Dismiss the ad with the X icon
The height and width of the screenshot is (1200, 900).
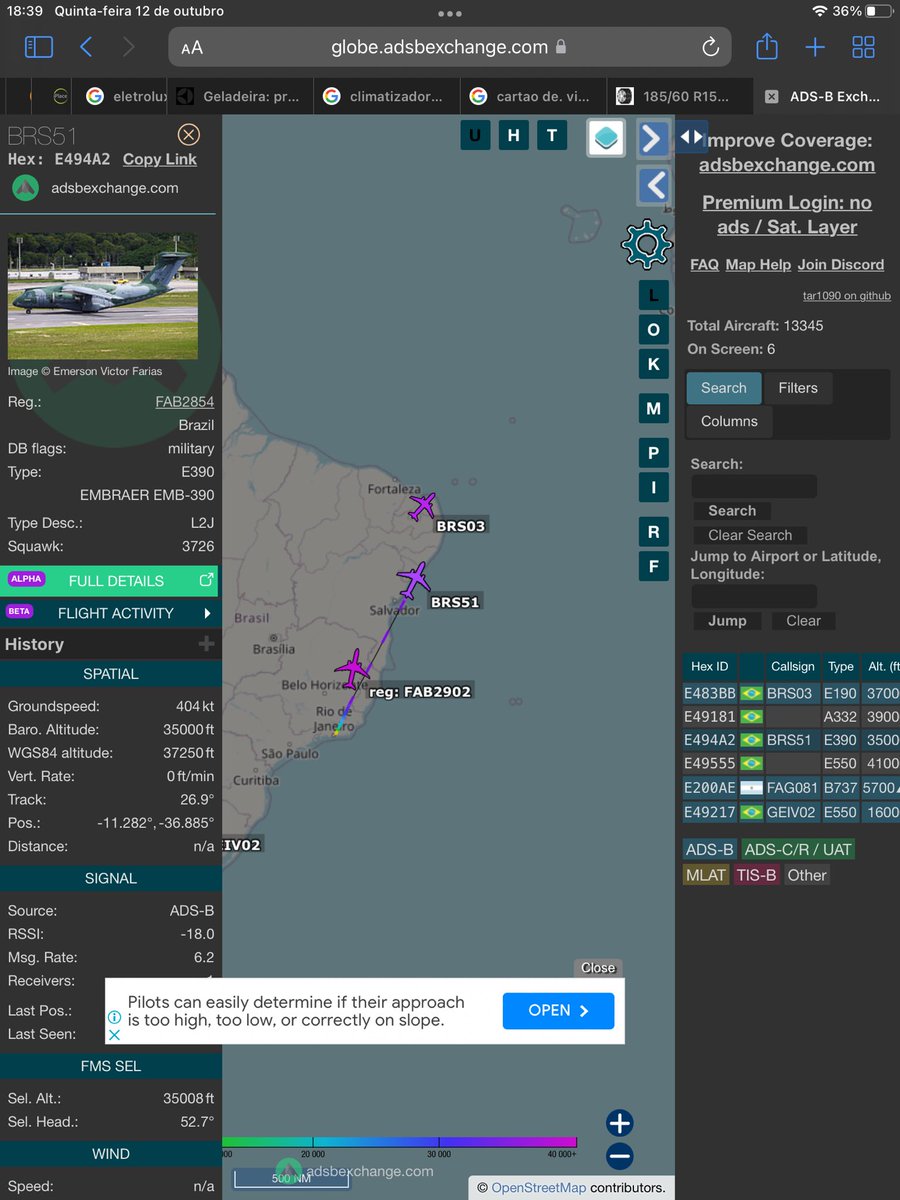[x=114, y=1035]
